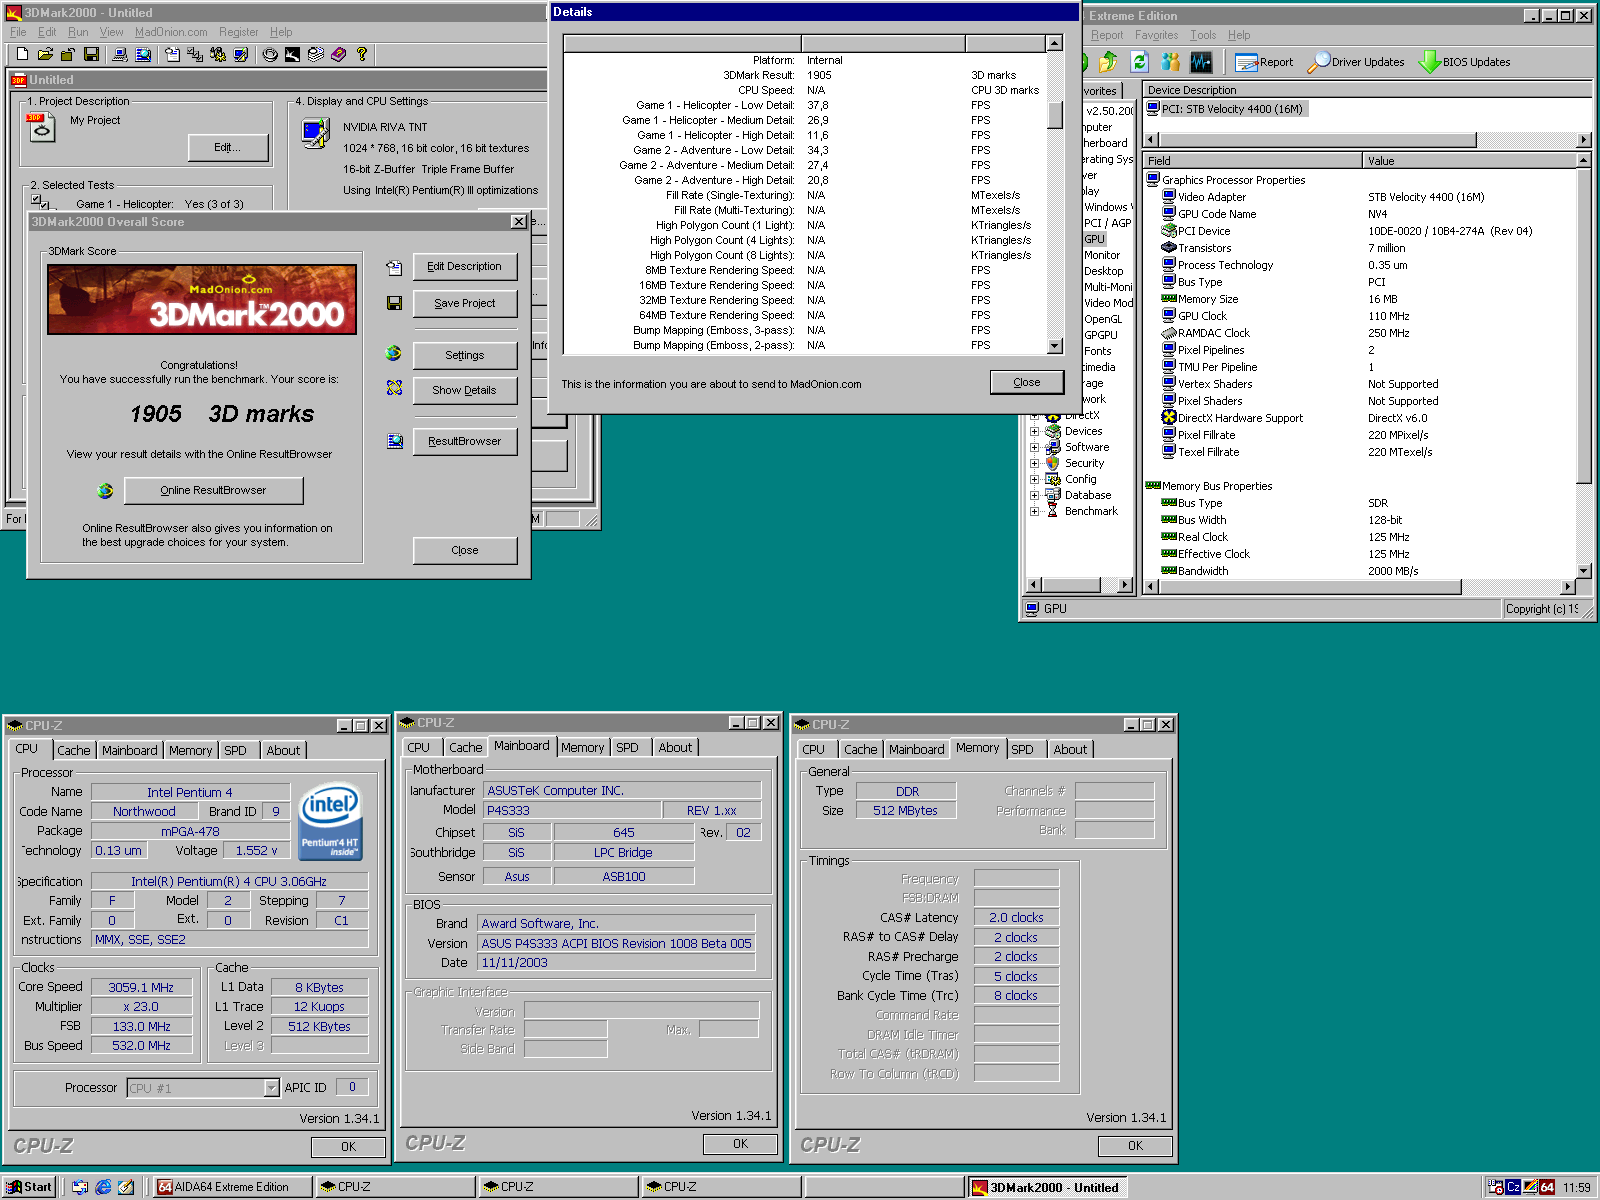The image size is (1600, 1200).
Task: Click the Start button on taskbar
Action: [x=29, y=1187]
